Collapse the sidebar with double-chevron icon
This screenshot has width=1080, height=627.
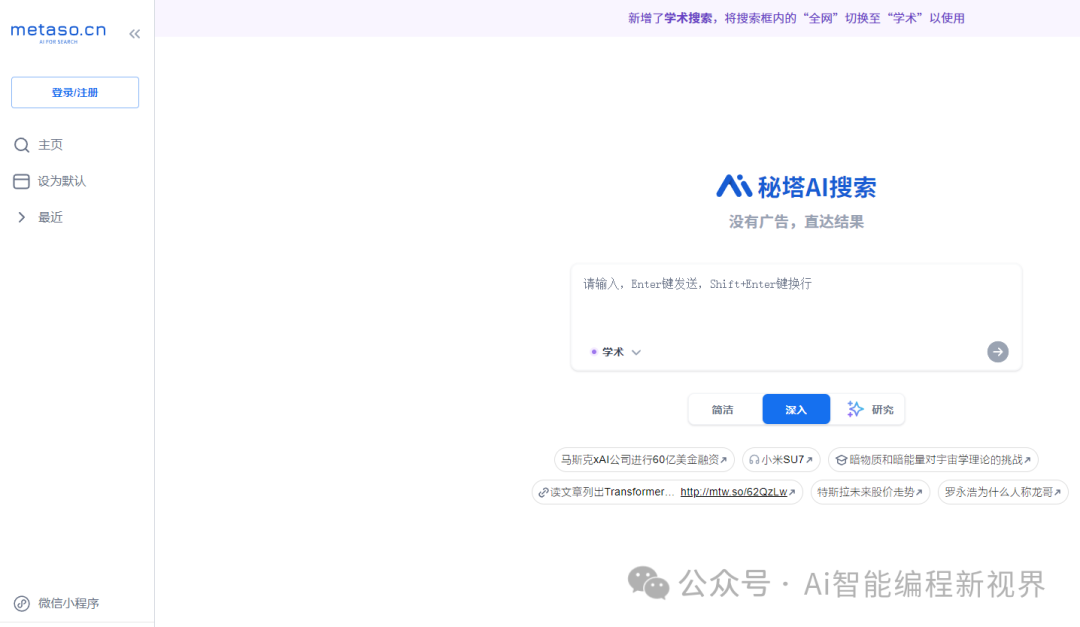click(134, 34)
